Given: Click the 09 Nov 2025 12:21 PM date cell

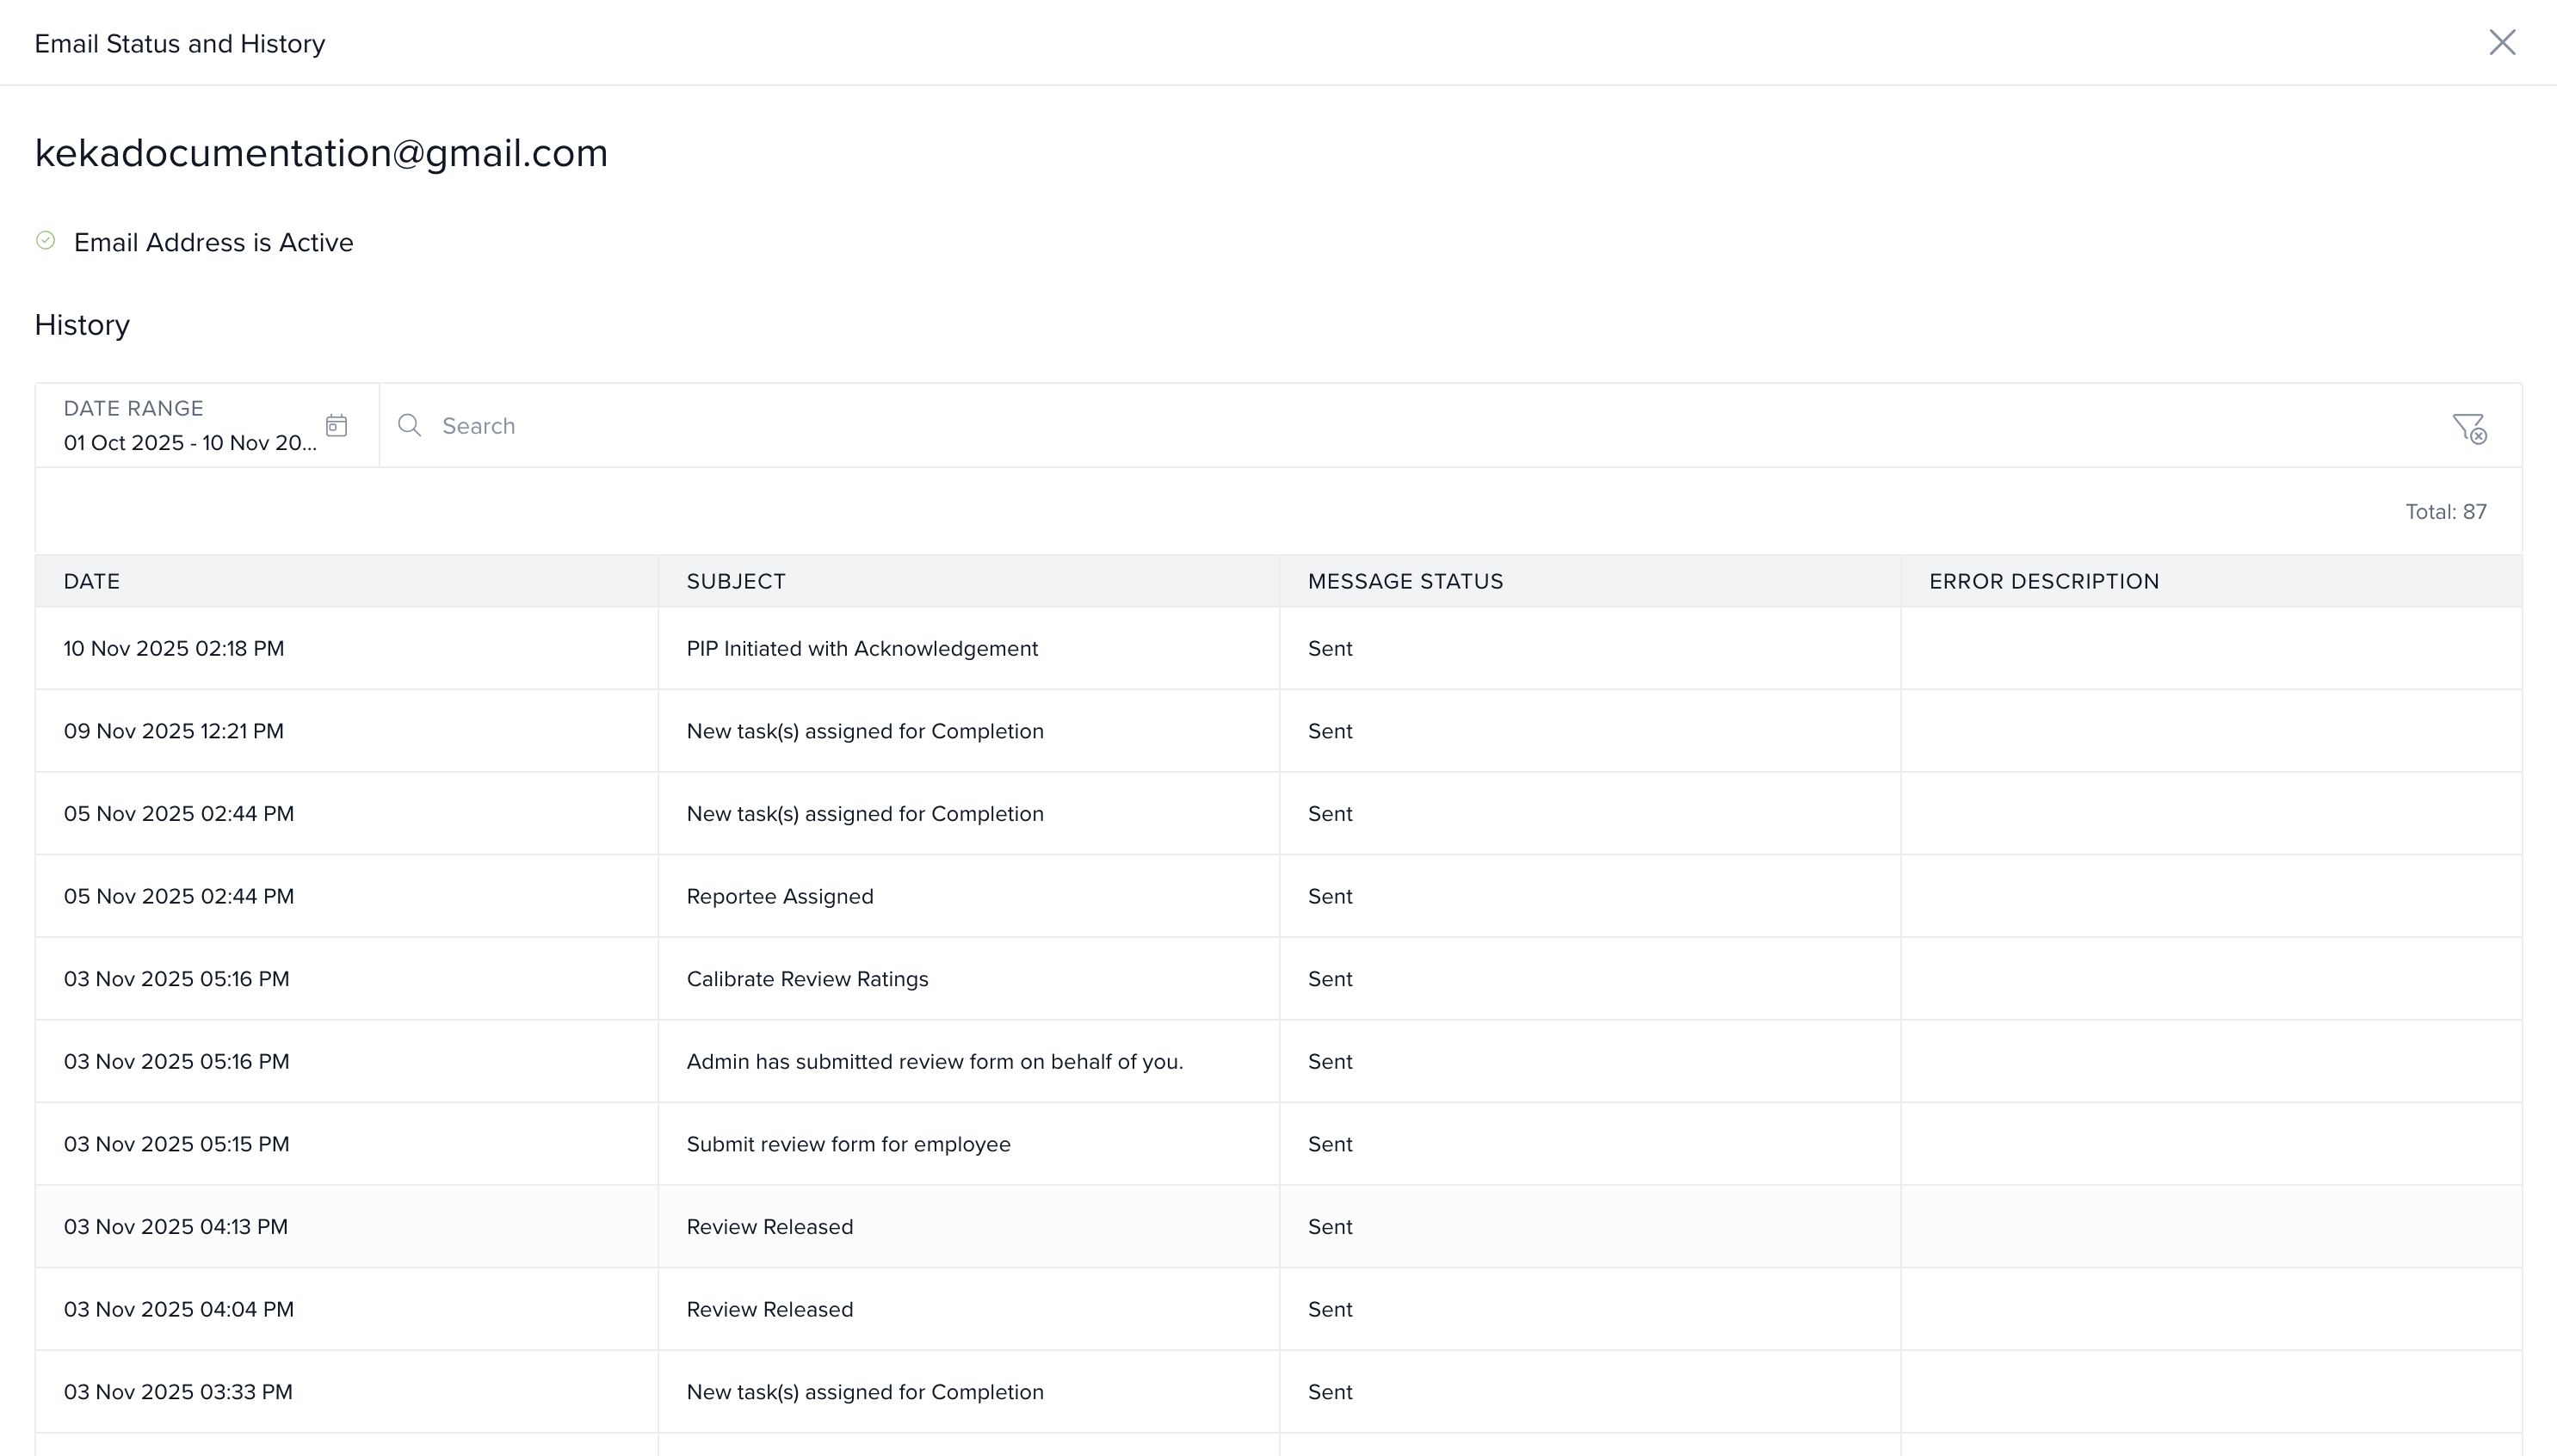Looking at the screenshot, I should [x=174, y=732].
